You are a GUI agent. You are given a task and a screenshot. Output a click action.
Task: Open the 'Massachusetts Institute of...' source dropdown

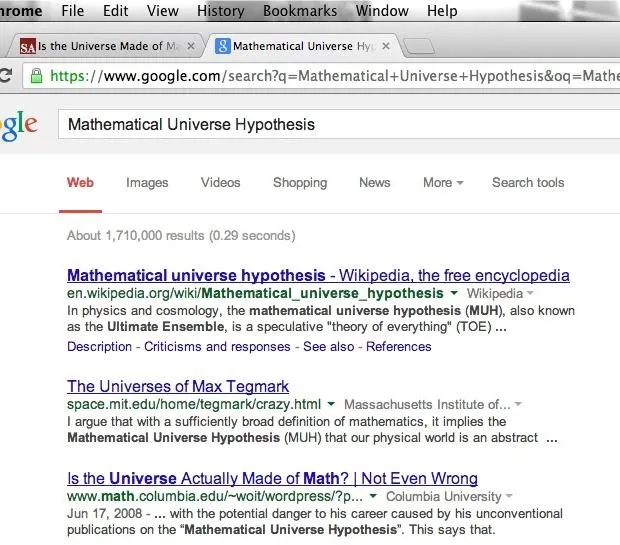click(x=433, y=404)
